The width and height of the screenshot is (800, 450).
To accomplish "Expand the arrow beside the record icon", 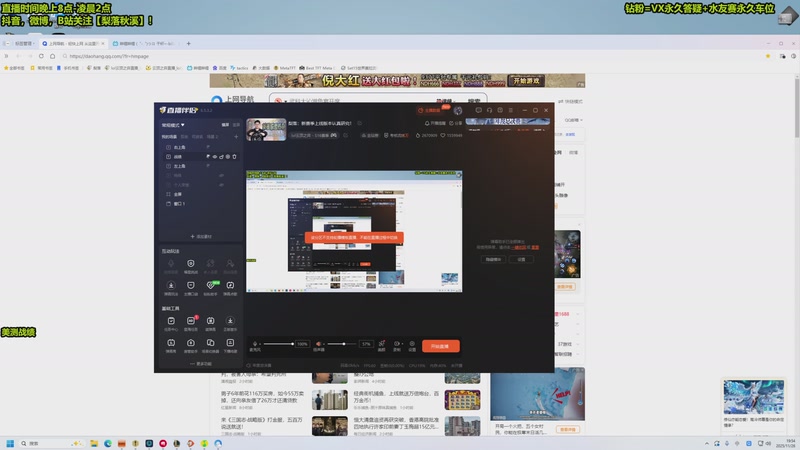I will (x=402, y=344).
